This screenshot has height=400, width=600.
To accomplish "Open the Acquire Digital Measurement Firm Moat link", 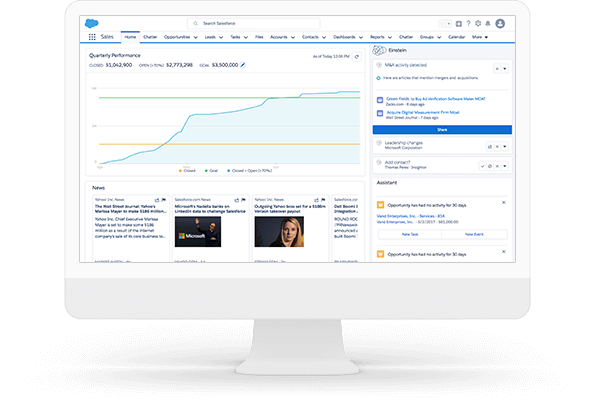I will pyautogui.click(x=422, y=113).
